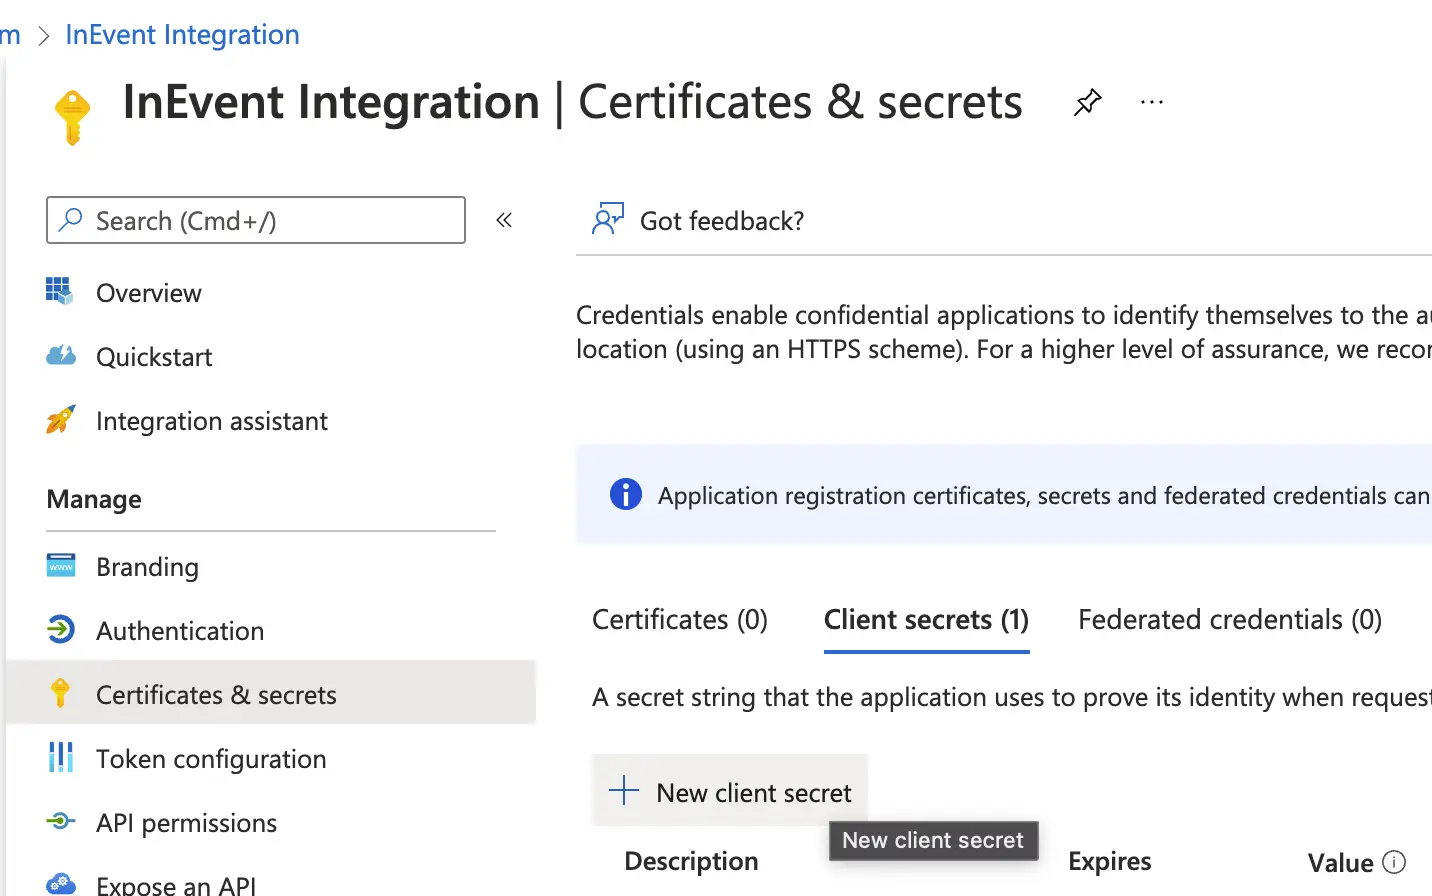1432x896 pixels.
Task: Click the Authentication arrow icon
Action: click(x=61, y=629)
